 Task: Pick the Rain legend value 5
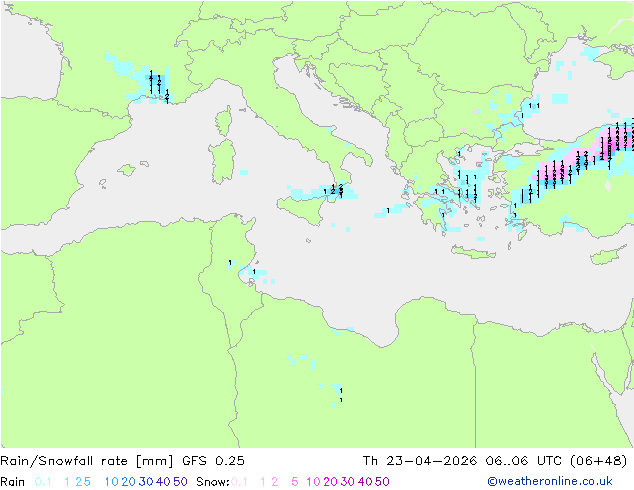pos(87,482)
